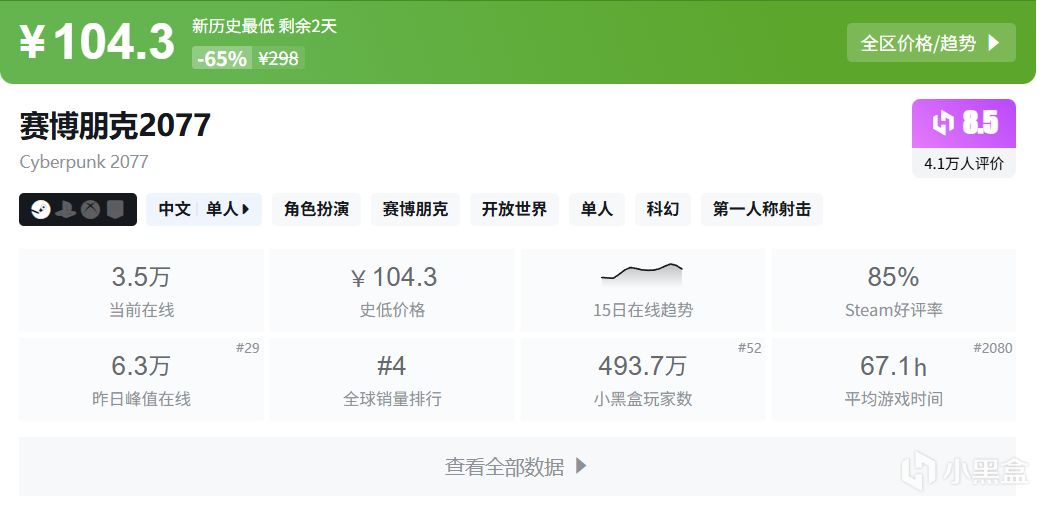Click the 新历史最低 剩余2天 label
The image size is (1059, 505).
point(264,26)
